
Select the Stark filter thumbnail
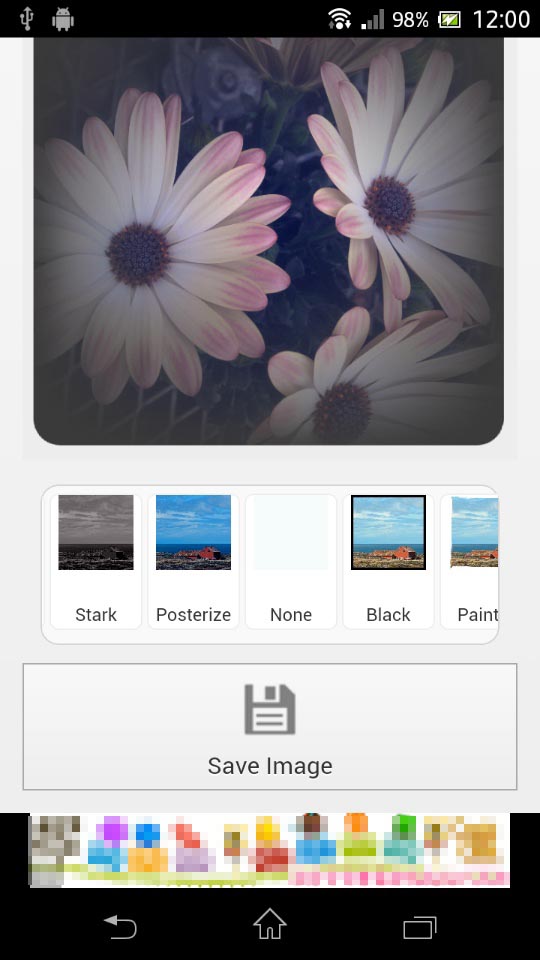96,532
